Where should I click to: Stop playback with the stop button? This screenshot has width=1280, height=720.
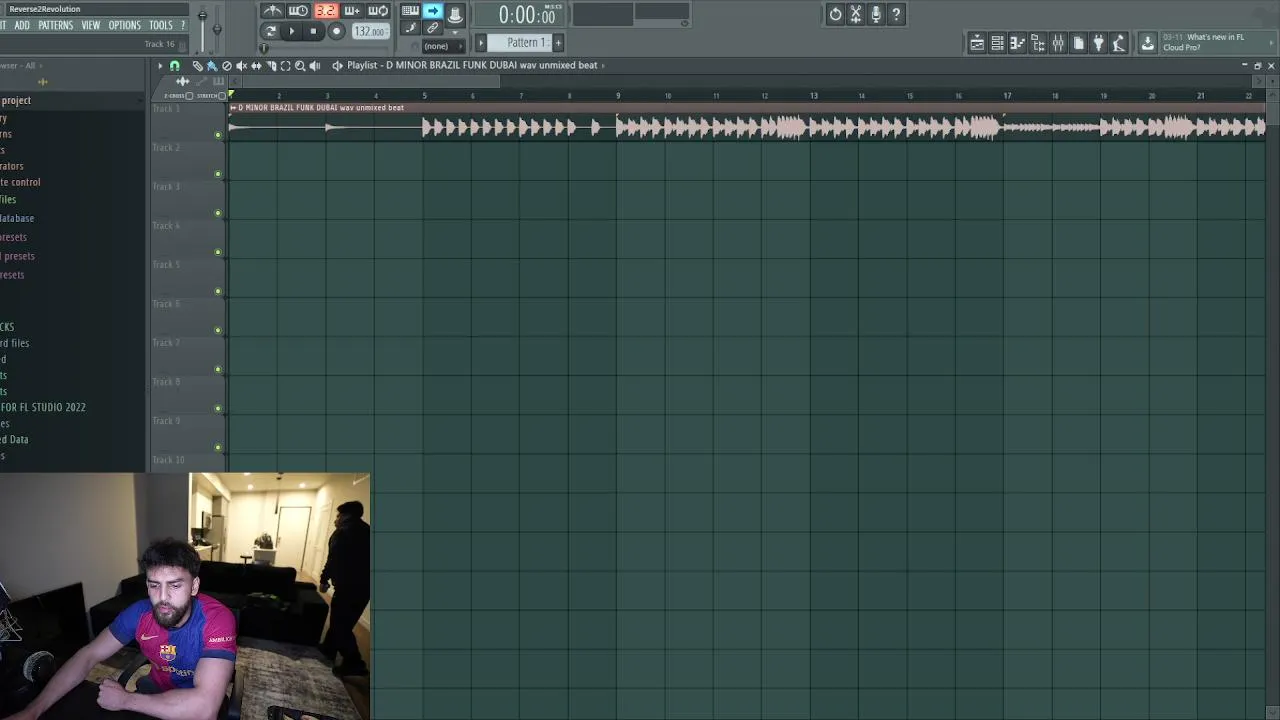[313, 31]
